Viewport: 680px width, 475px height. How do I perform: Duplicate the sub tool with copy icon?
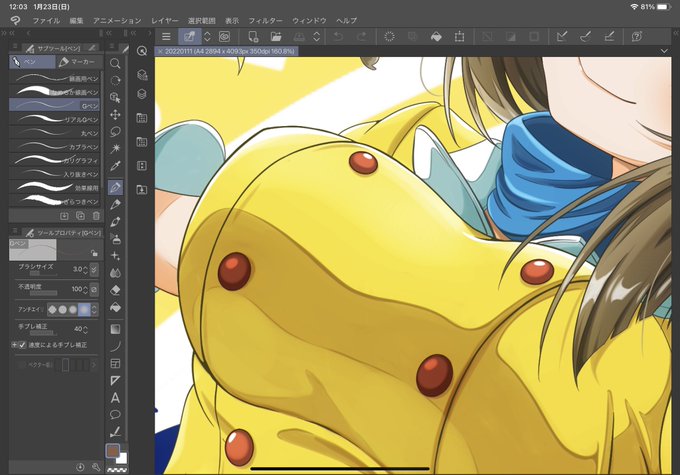click(80, 216)
